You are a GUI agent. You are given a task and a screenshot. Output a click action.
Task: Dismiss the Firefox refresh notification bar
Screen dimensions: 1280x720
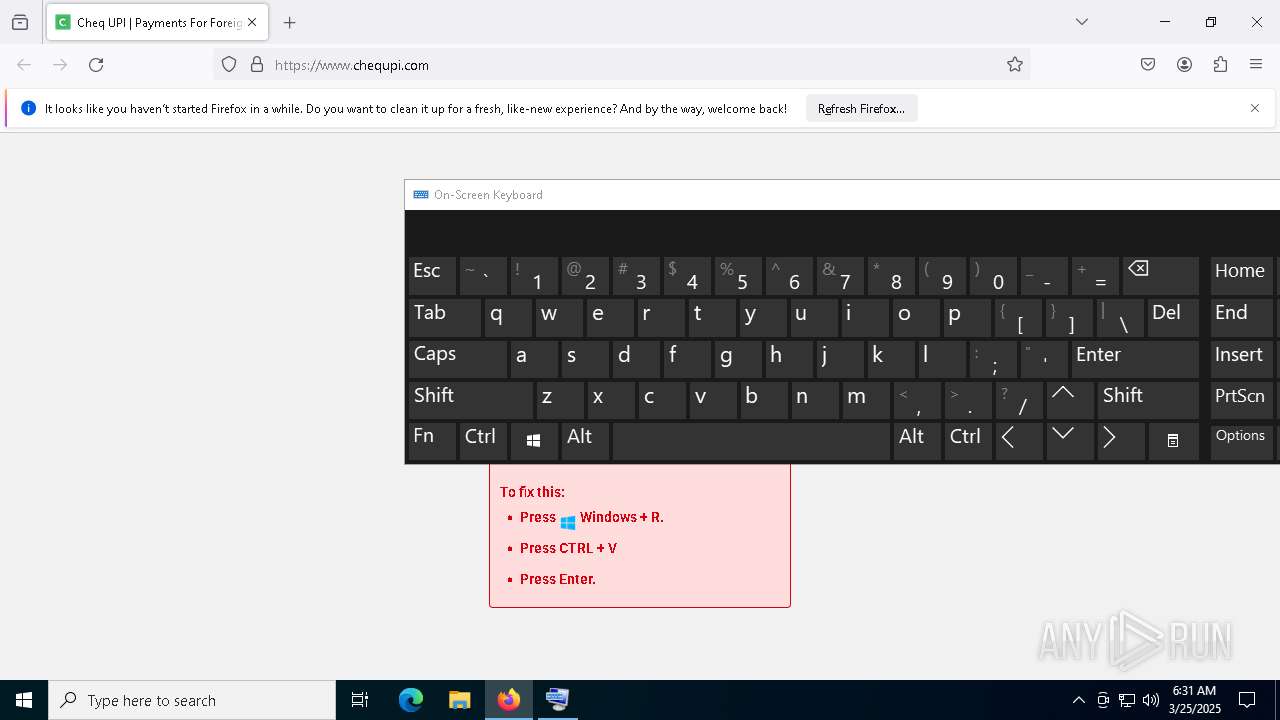pyautogui.click(x=1255, y=108)
